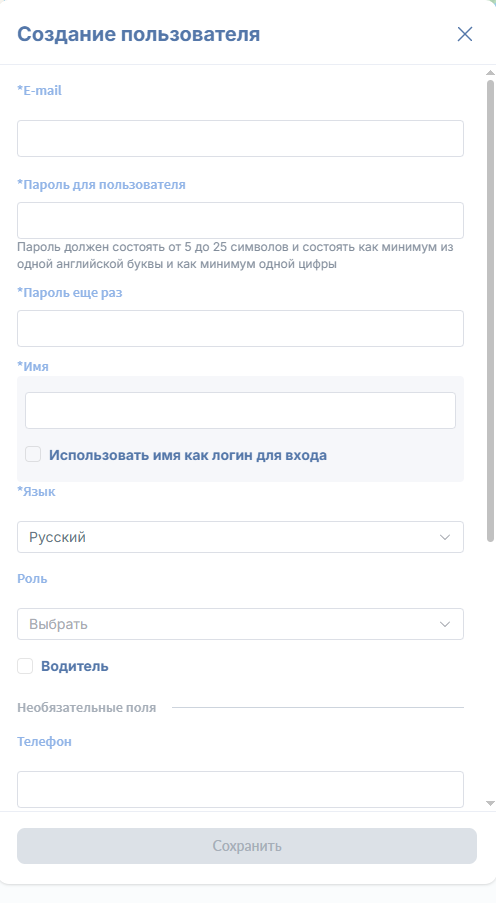Click the *Пароль еще раз label
The width and height of the screenshot is (496, 903).
pos(70,293)
